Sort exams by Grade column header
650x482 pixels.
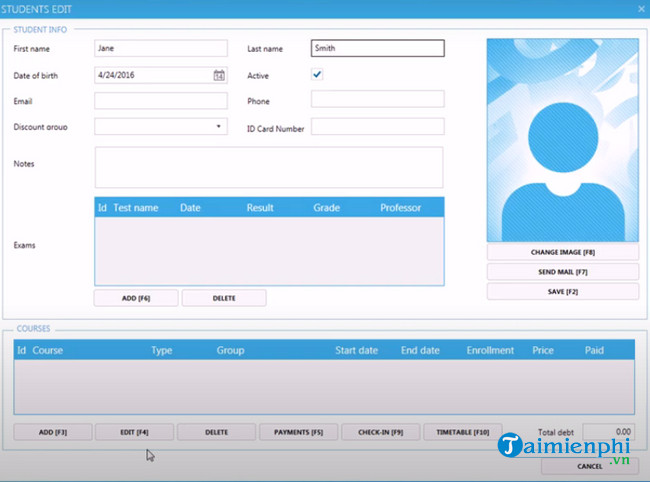pos(326,208)
